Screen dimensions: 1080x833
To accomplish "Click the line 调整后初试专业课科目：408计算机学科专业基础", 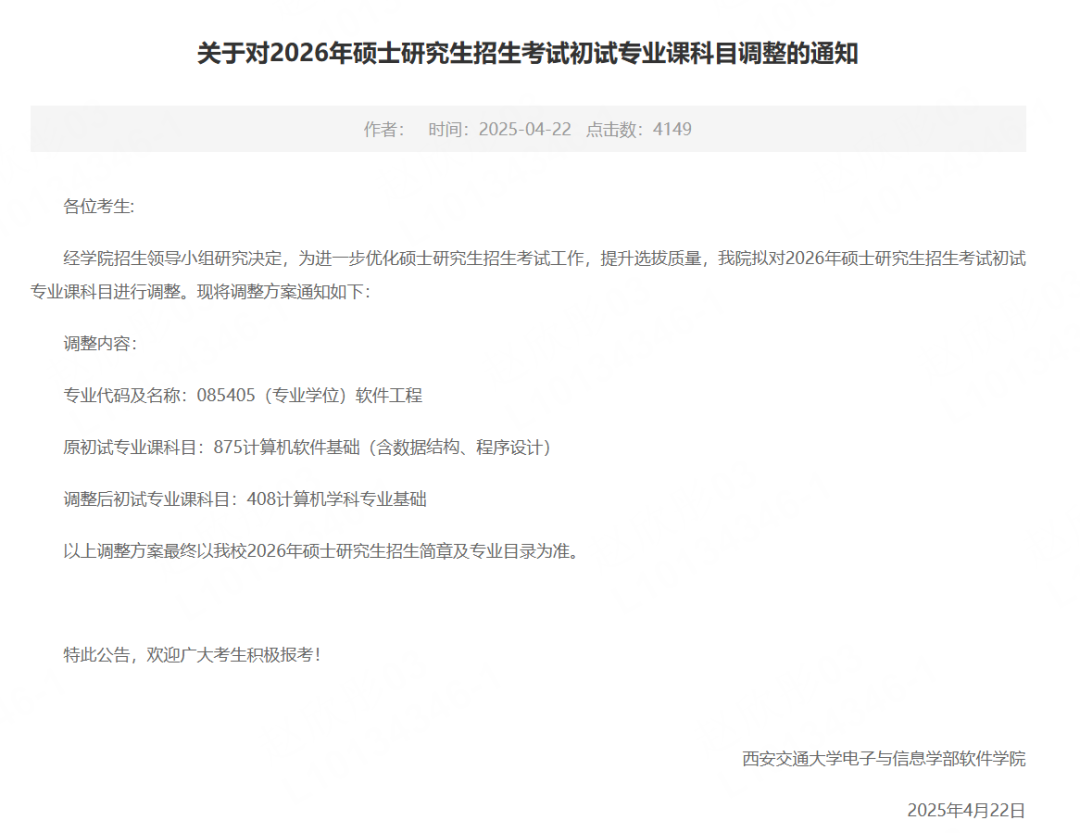I will coord(245,499).
